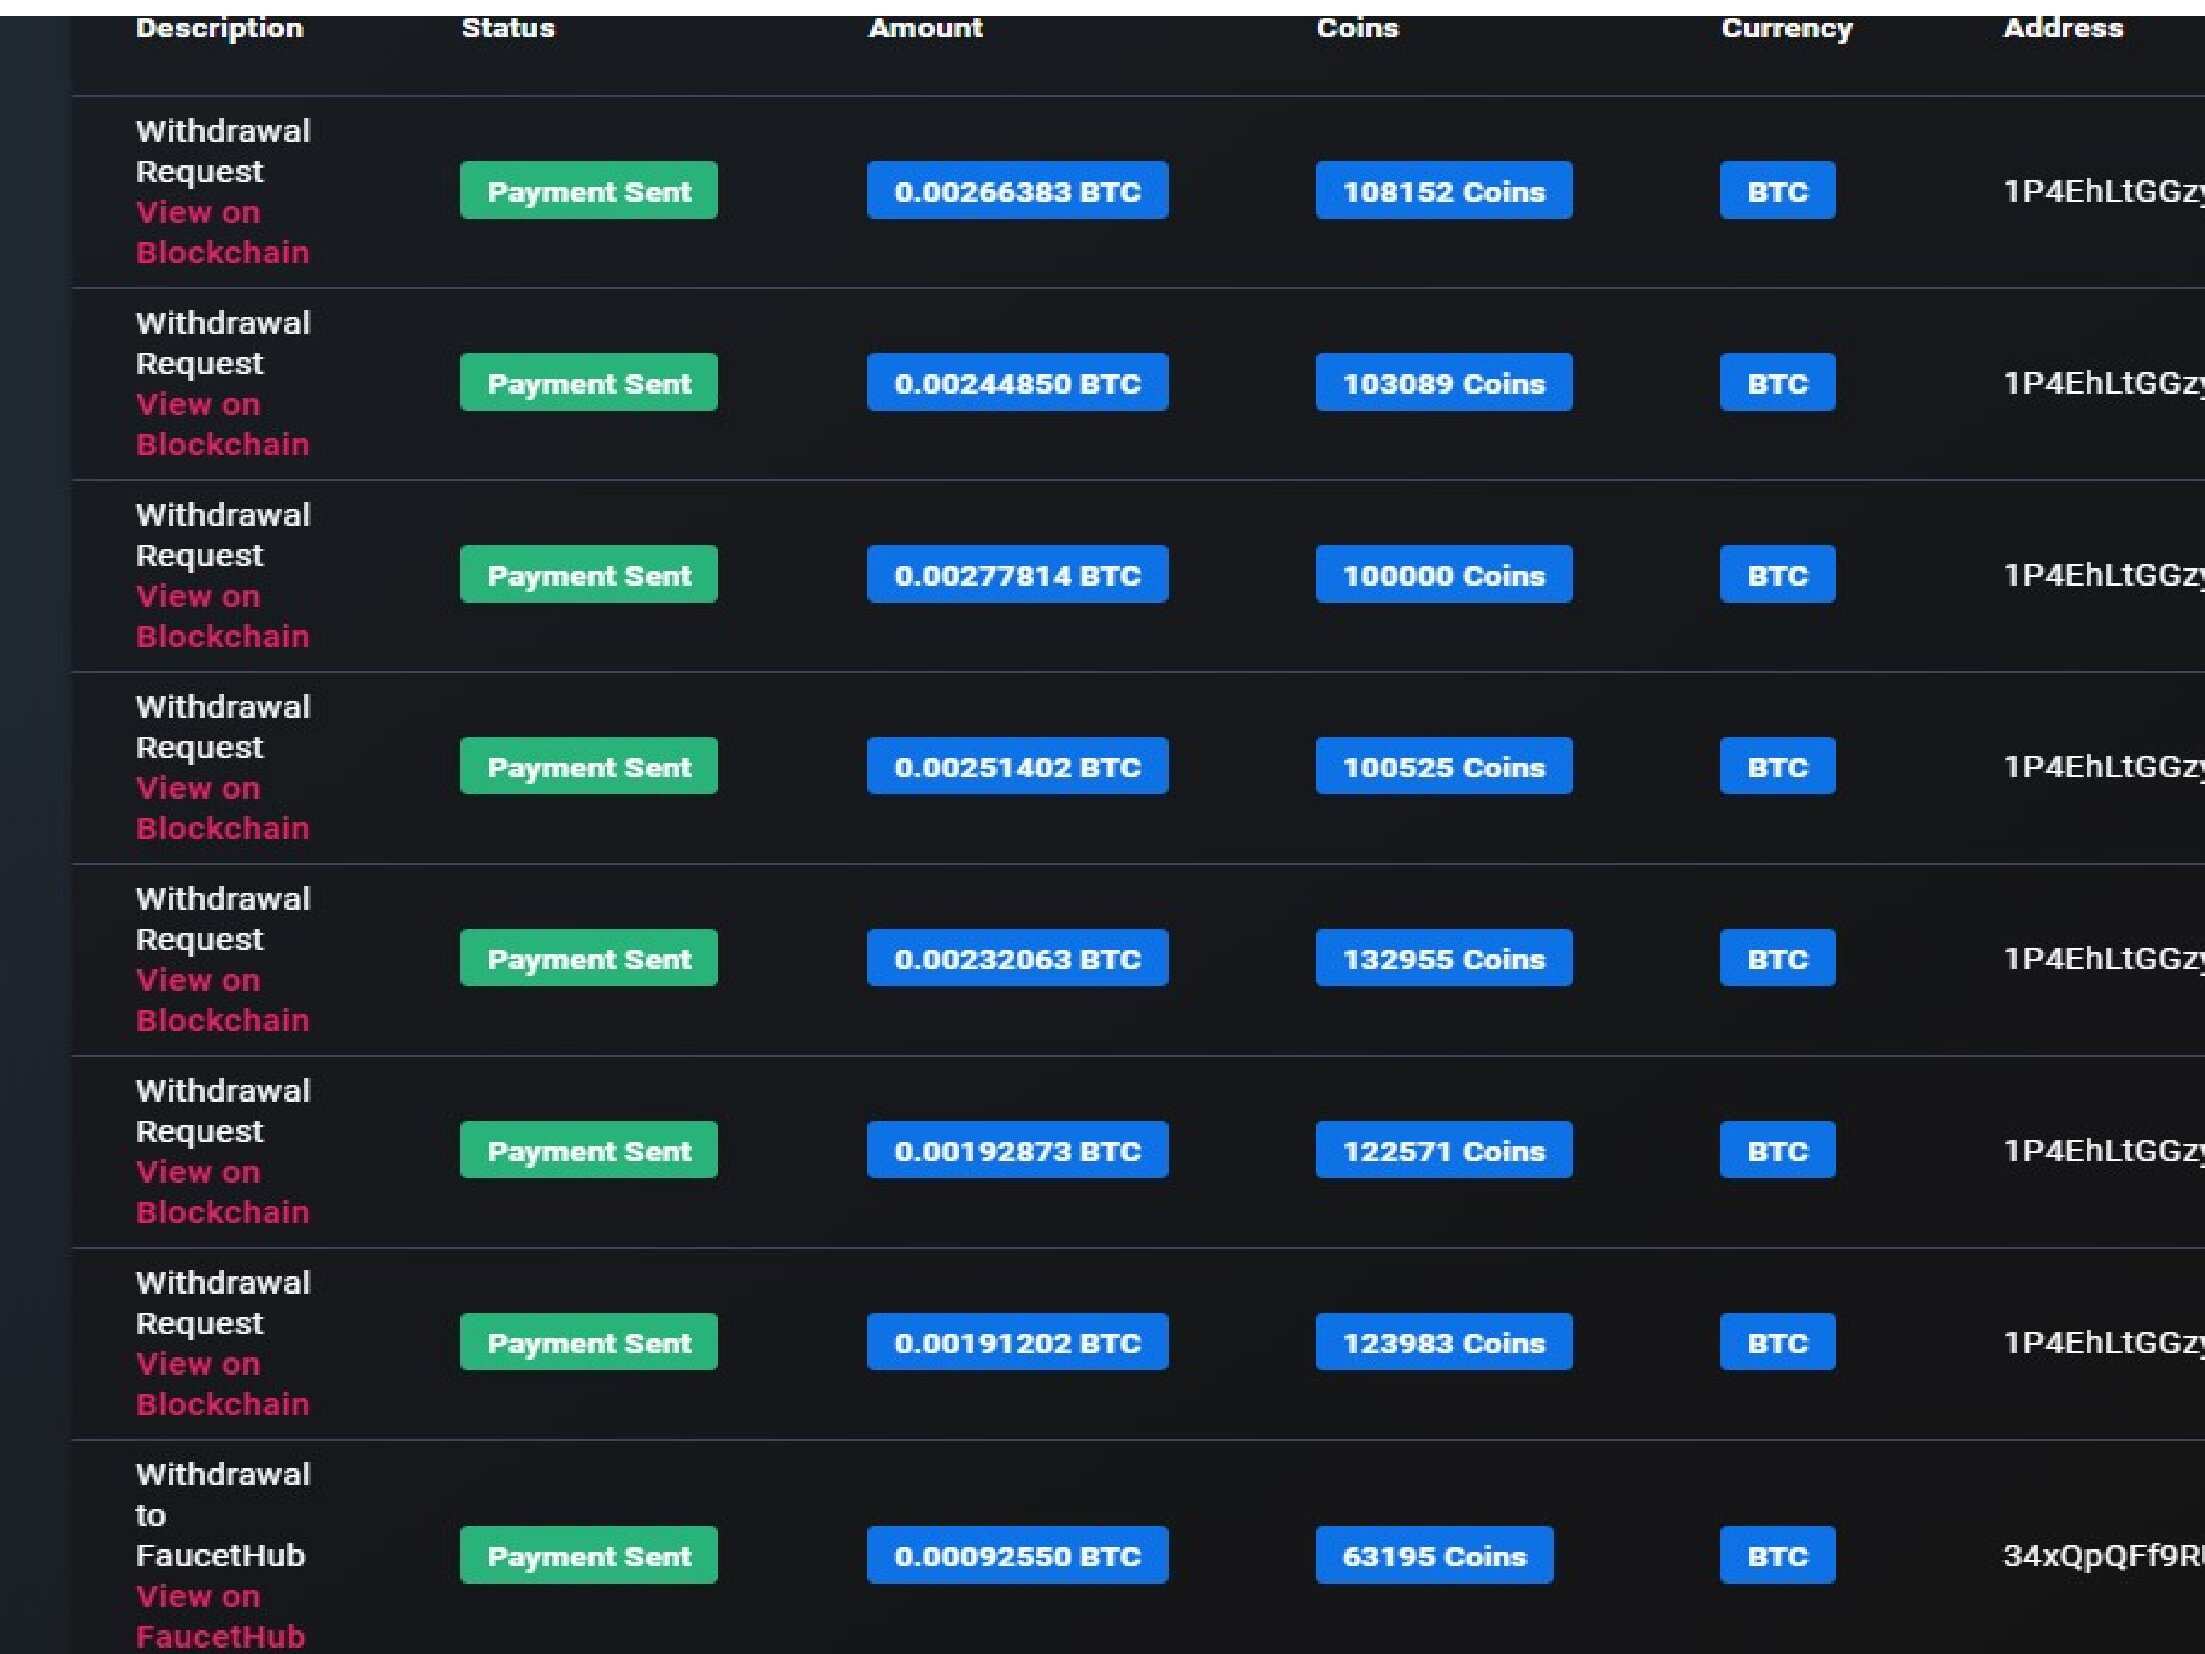Click the 108152 Coins badge

point(1444,190)
